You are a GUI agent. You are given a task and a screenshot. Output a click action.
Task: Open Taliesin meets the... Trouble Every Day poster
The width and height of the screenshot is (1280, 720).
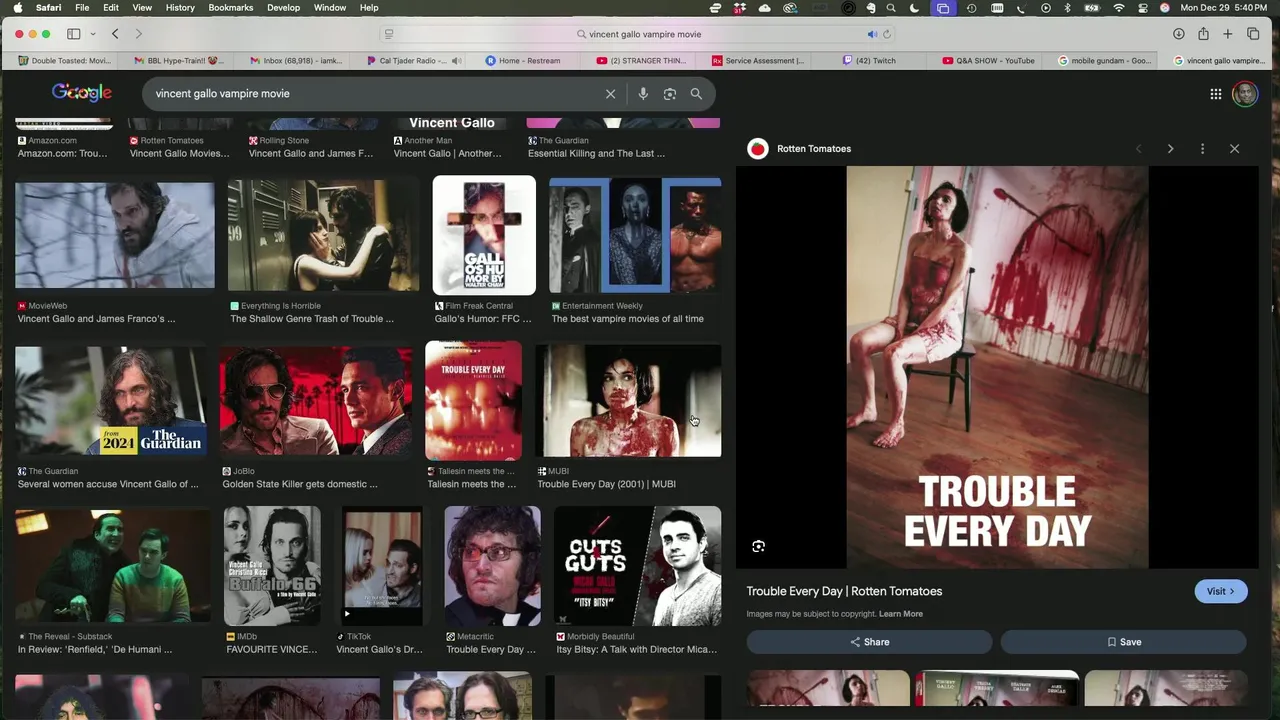(x=473, y=400)
